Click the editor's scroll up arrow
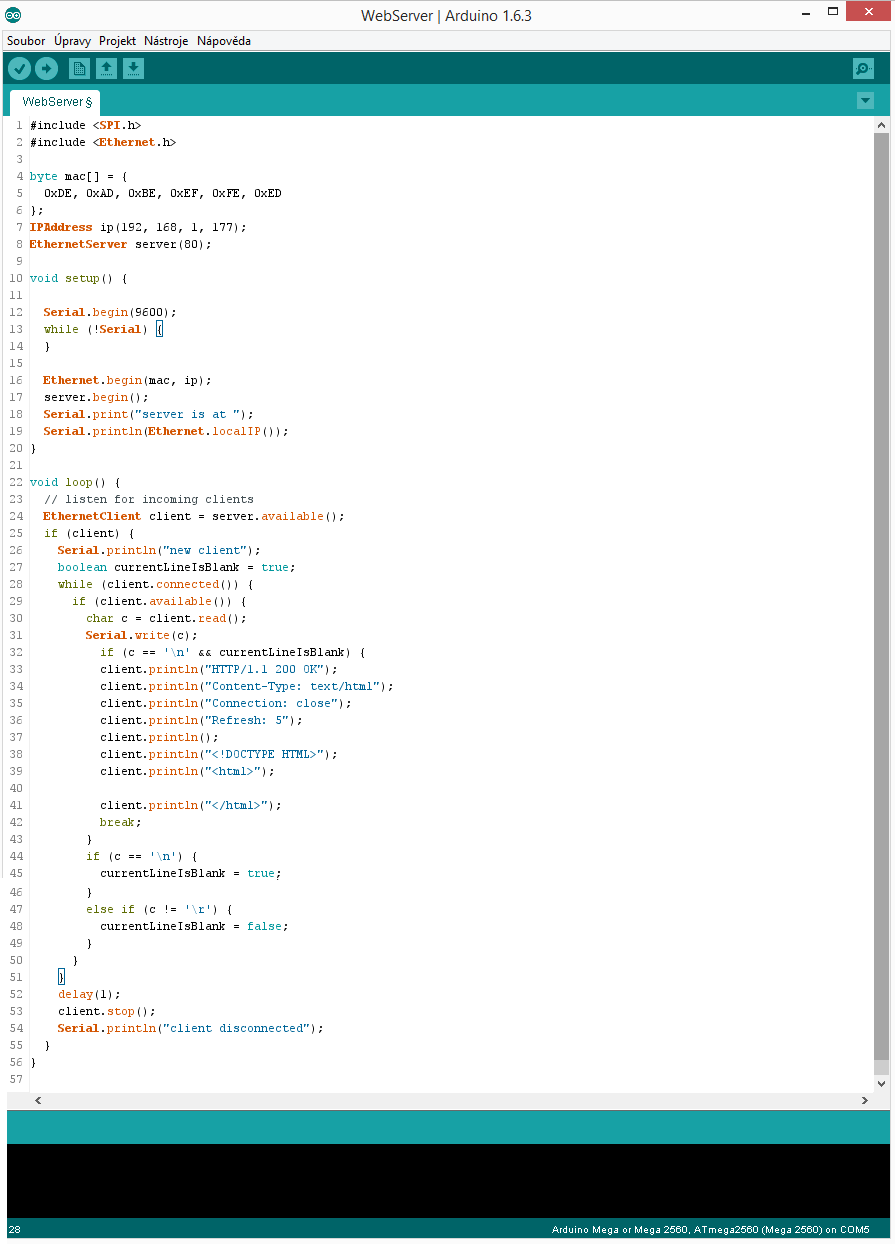Viewport: 896px width, 1248px height. tap(881, 125)
